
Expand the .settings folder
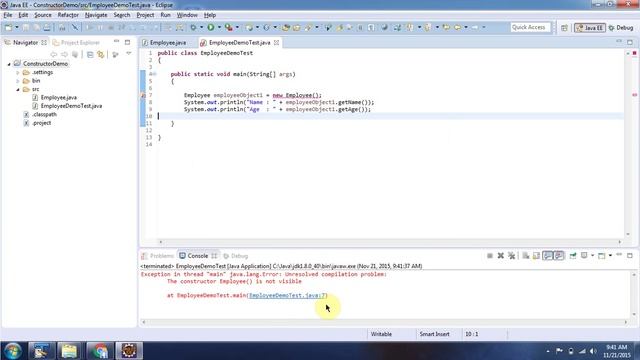coord(18,73)
